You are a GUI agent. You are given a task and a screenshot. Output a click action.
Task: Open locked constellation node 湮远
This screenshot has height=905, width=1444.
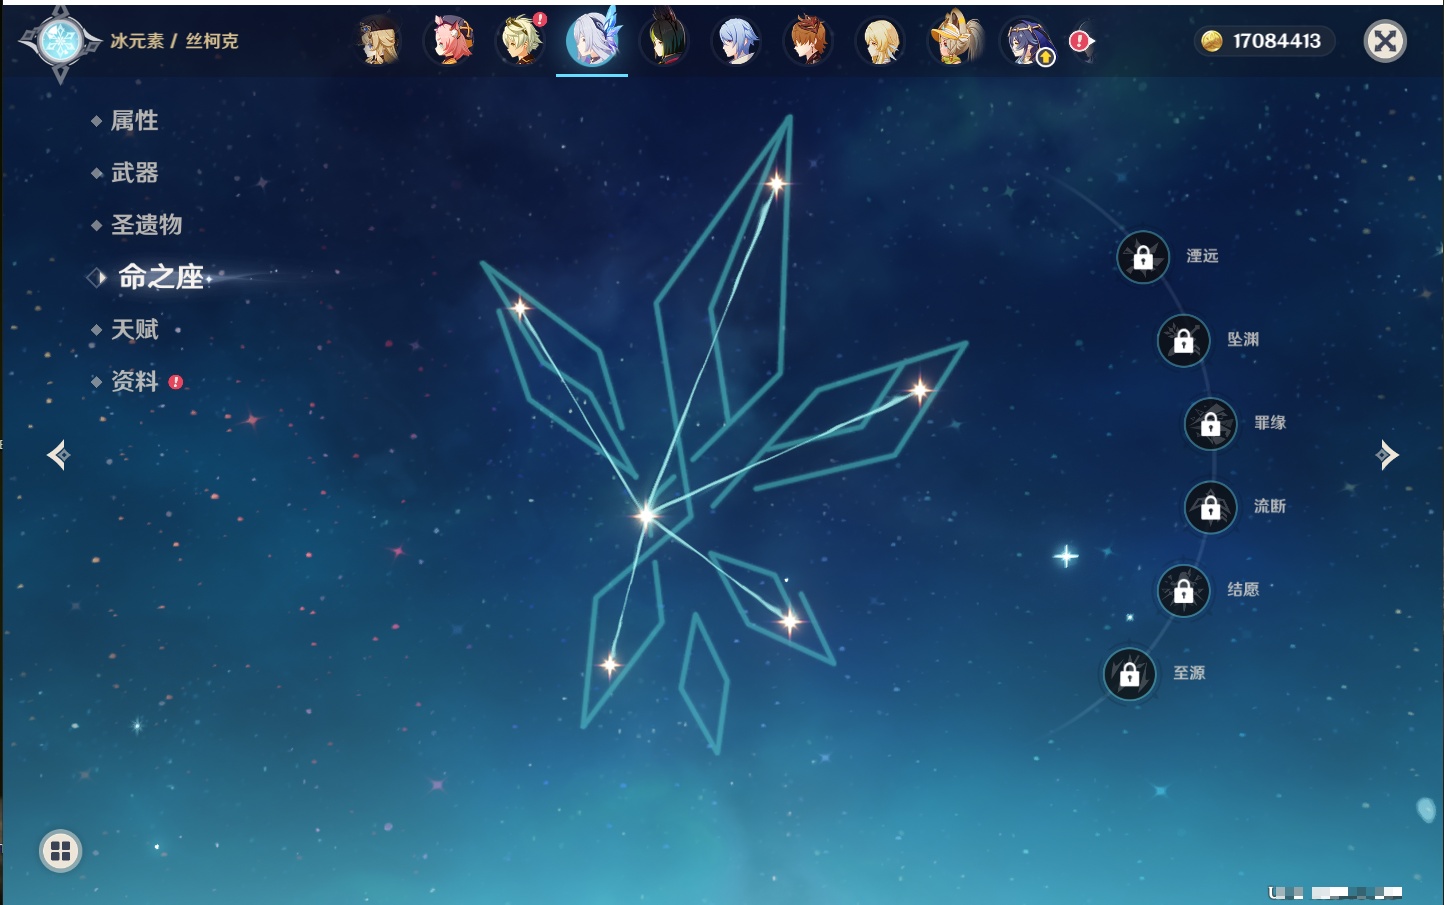tap(1143, 257)
